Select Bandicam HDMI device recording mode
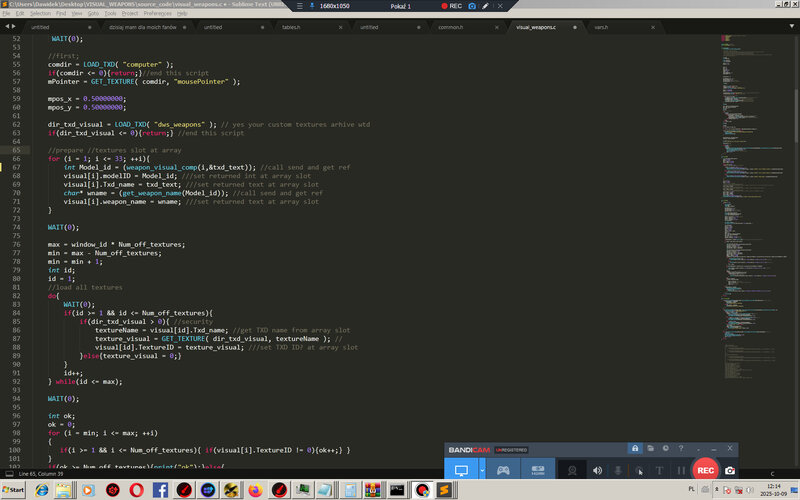Viewport: 800px width, 500px height. pyautogui.click(x=536, y=470)
